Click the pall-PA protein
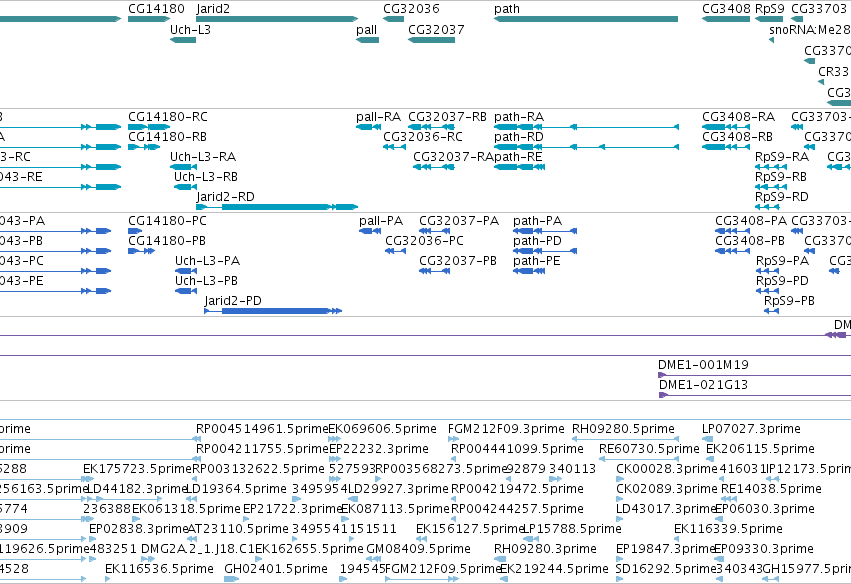Screen dimensions: 851x584 (381, 221)
